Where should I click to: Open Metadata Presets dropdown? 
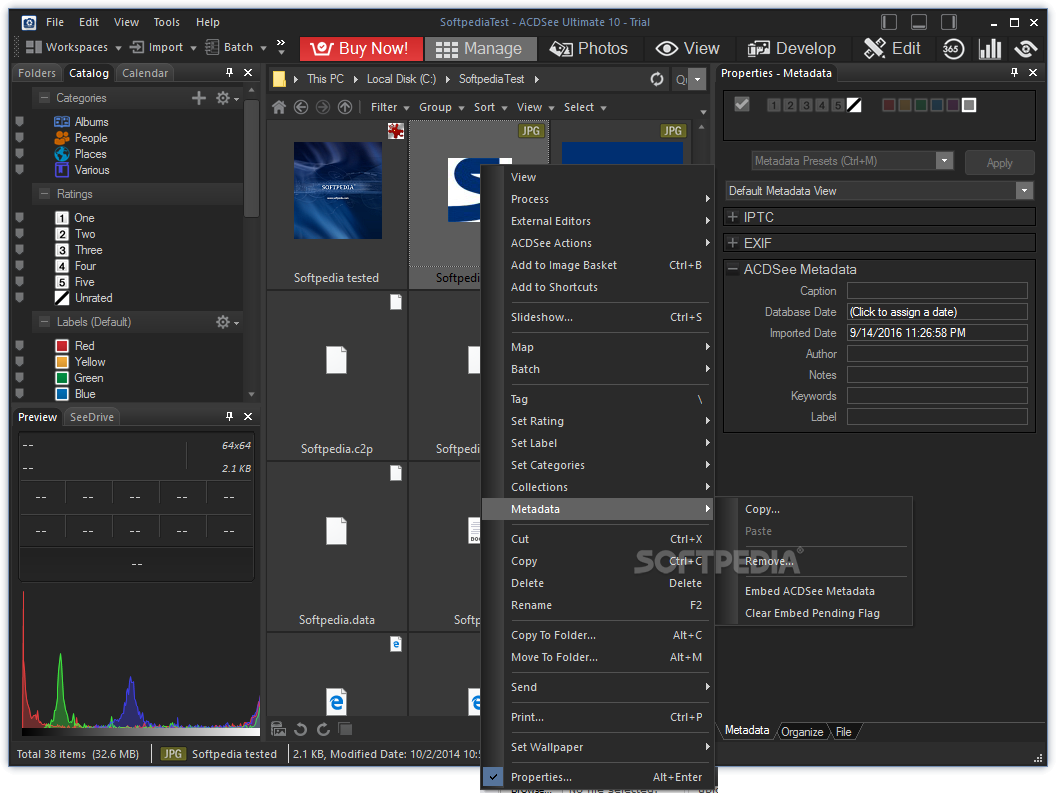944,160
